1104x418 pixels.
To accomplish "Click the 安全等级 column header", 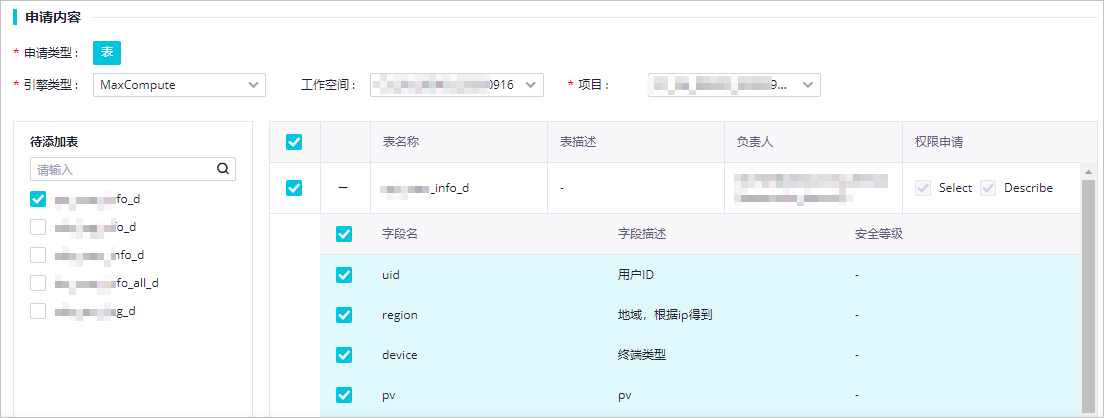I will pos(879,234).
